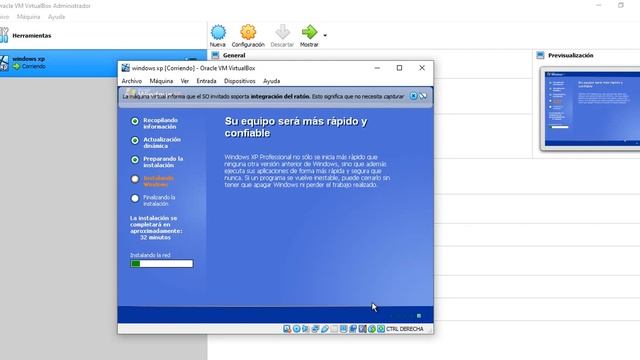This screenshot has width=640, height=360.
Task: Click the processor virtualization status icon
Action: click(362, 329)
